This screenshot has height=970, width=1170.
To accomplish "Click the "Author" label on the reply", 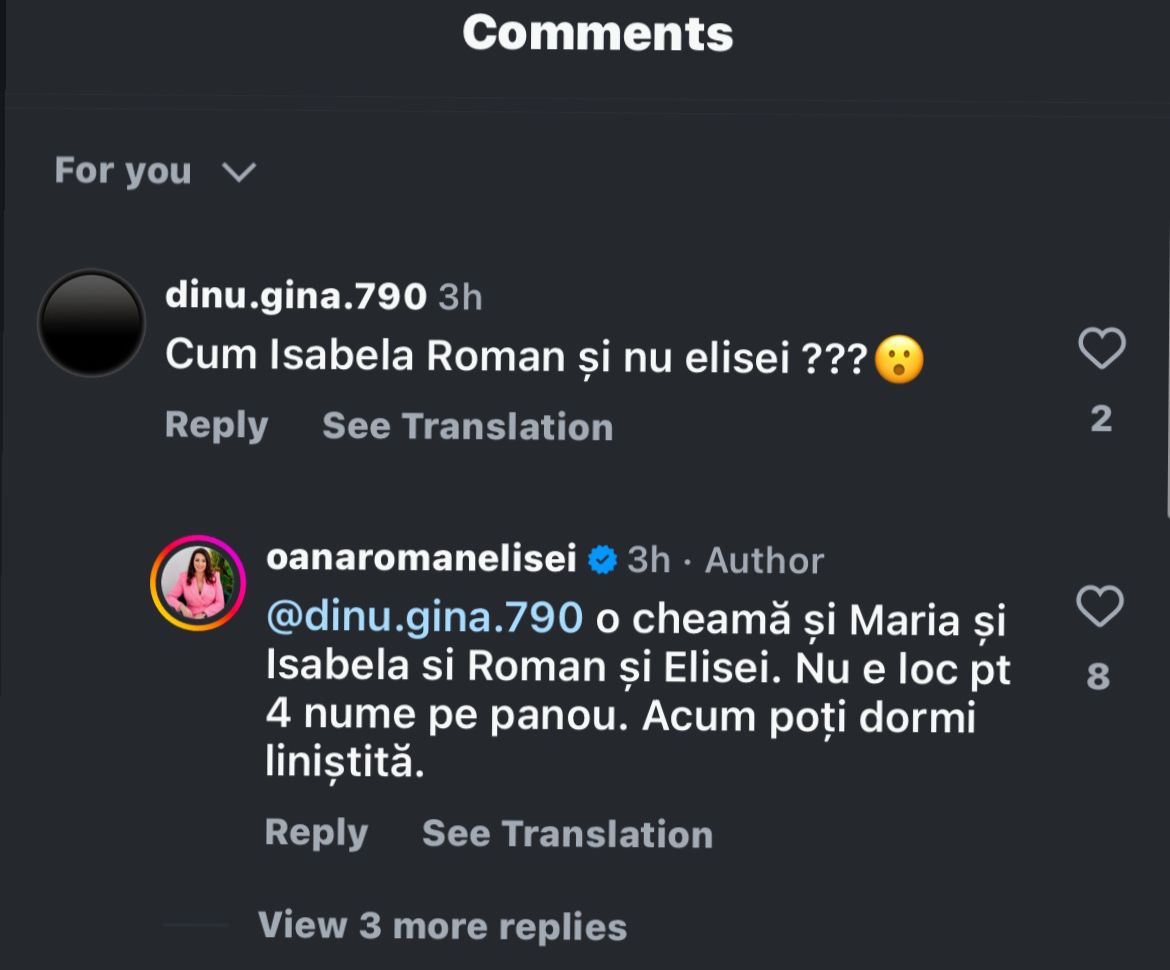I will click(764, 561).
